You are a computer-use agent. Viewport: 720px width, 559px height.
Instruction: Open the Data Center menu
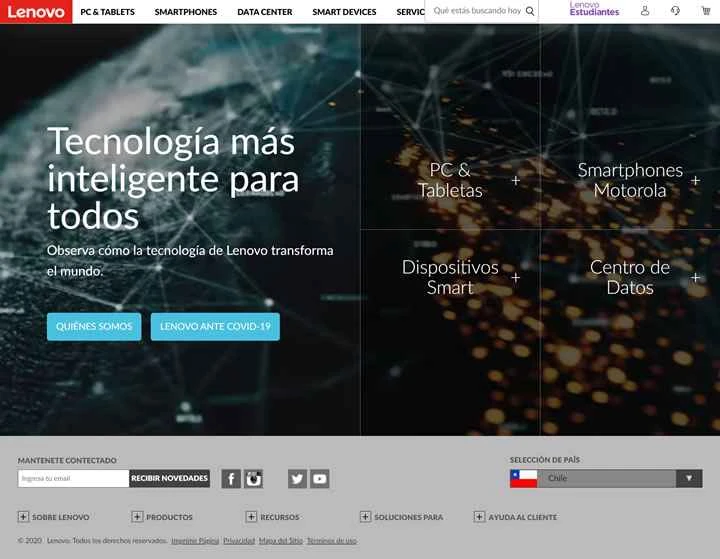(x=265, y=12)
